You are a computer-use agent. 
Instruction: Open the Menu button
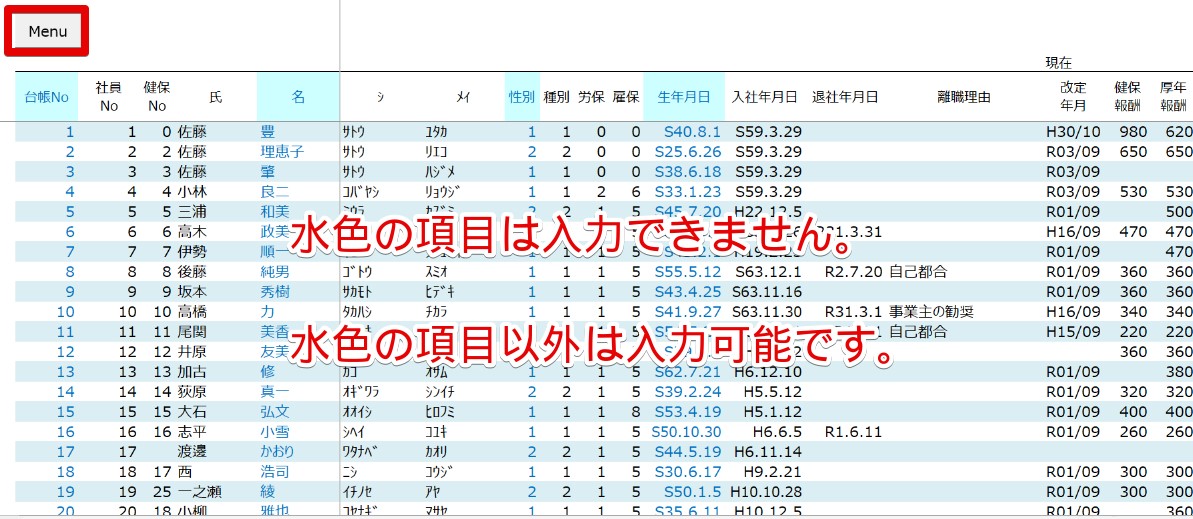click(x=47, y=31)
